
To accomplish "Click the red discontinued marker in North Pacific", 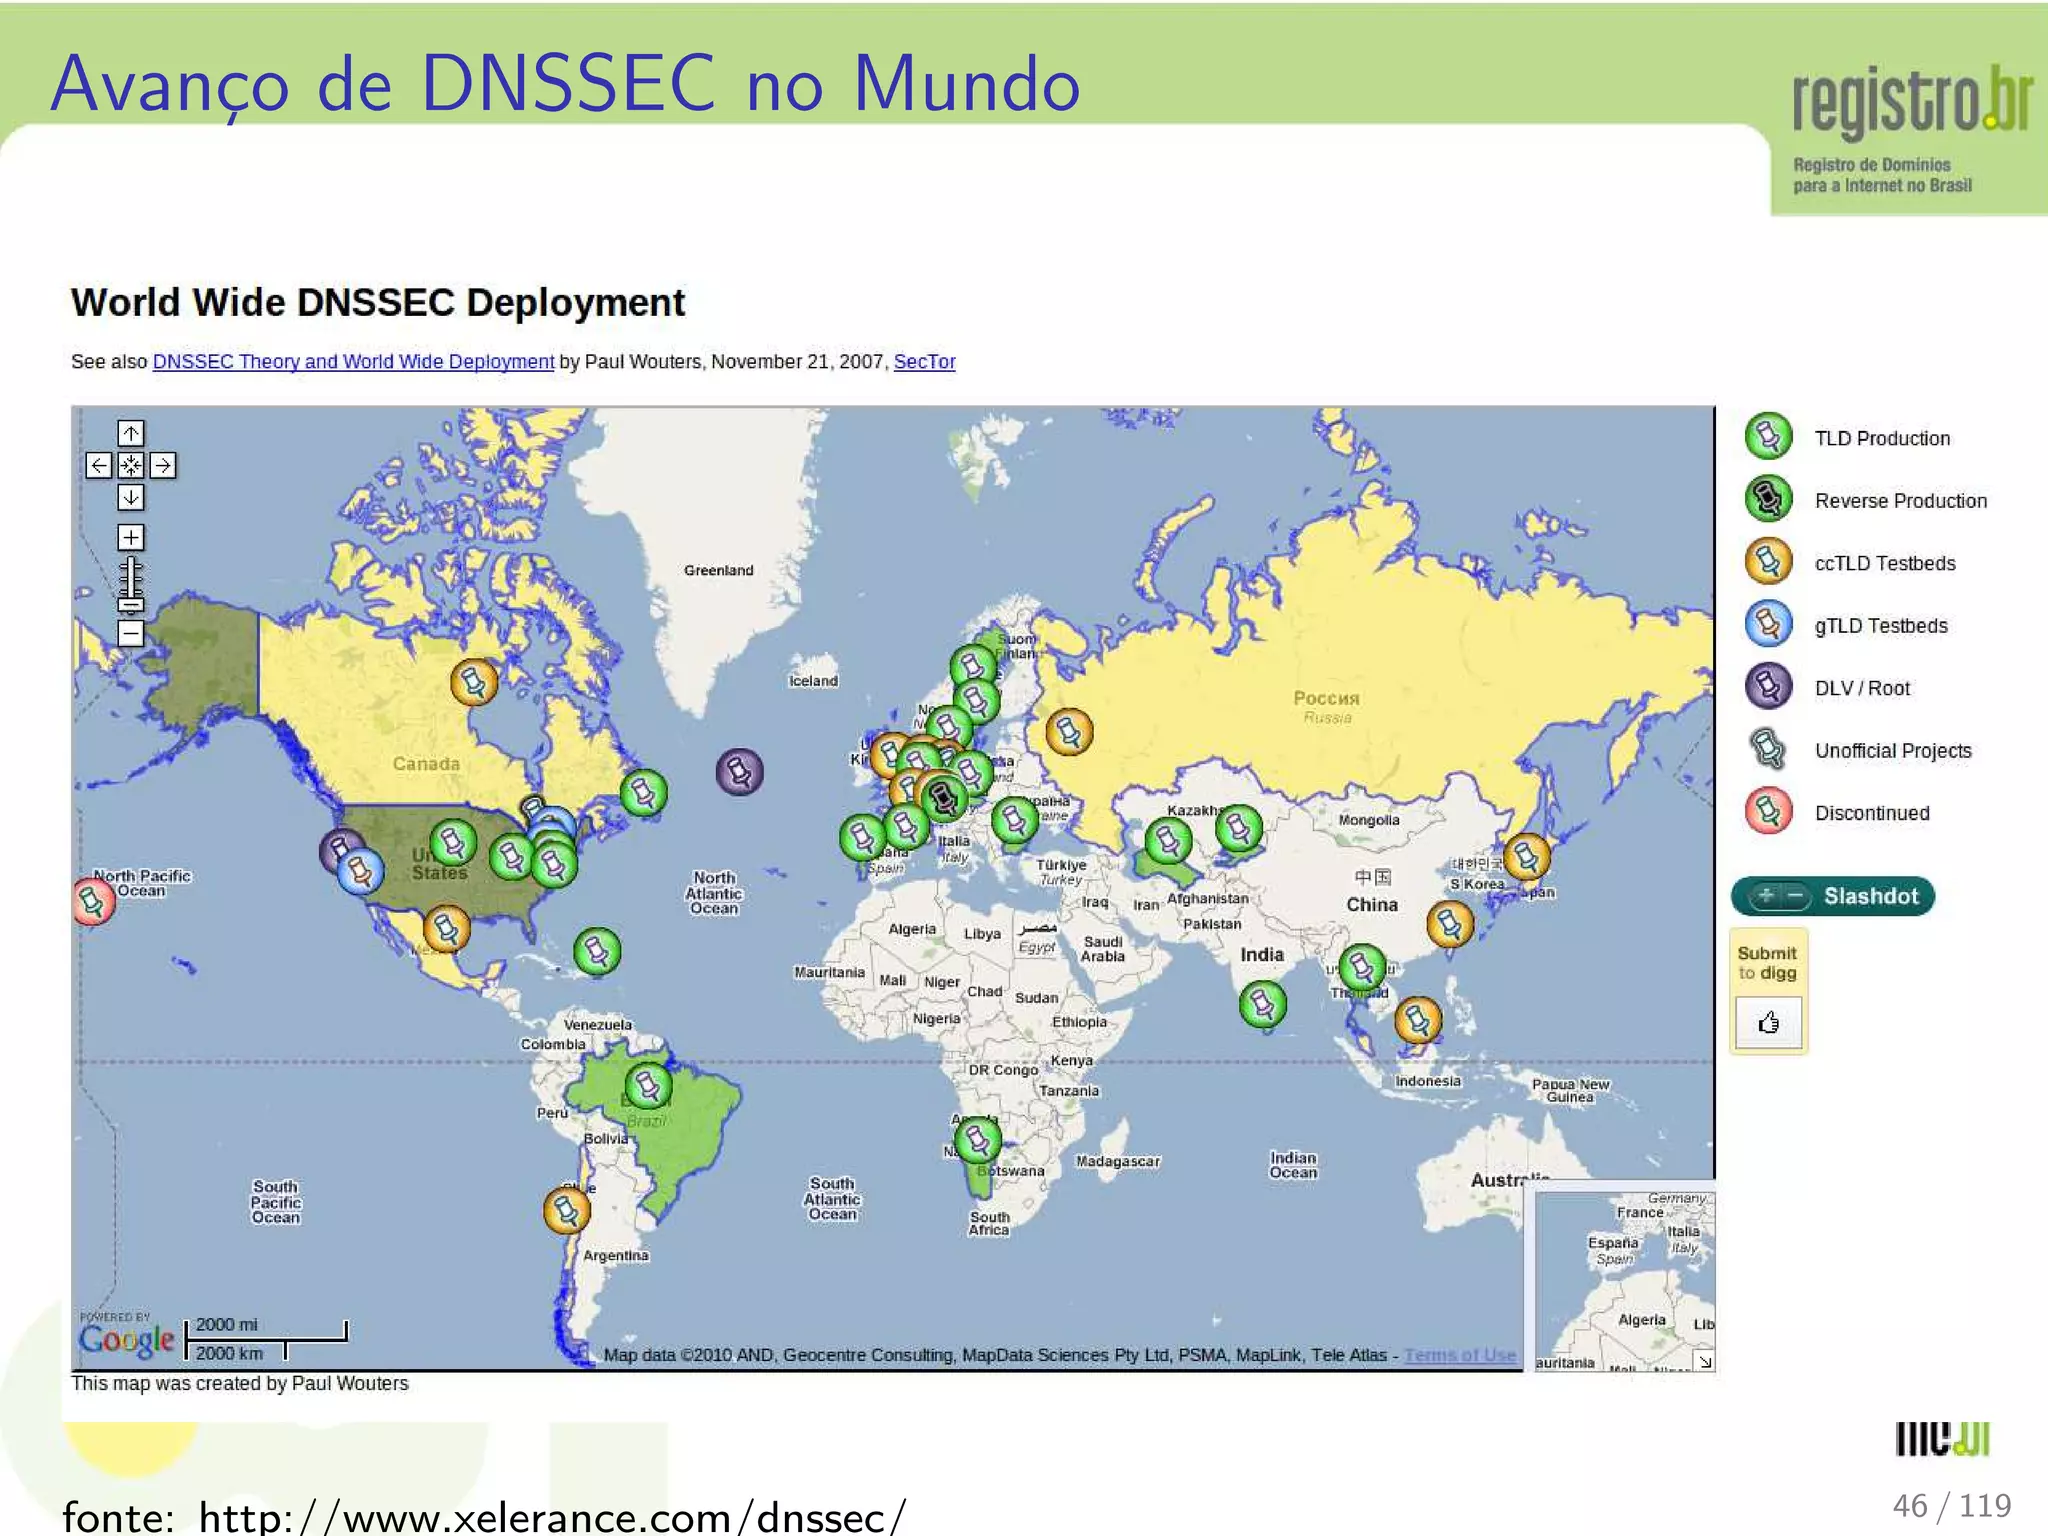I will click(94, 901).
